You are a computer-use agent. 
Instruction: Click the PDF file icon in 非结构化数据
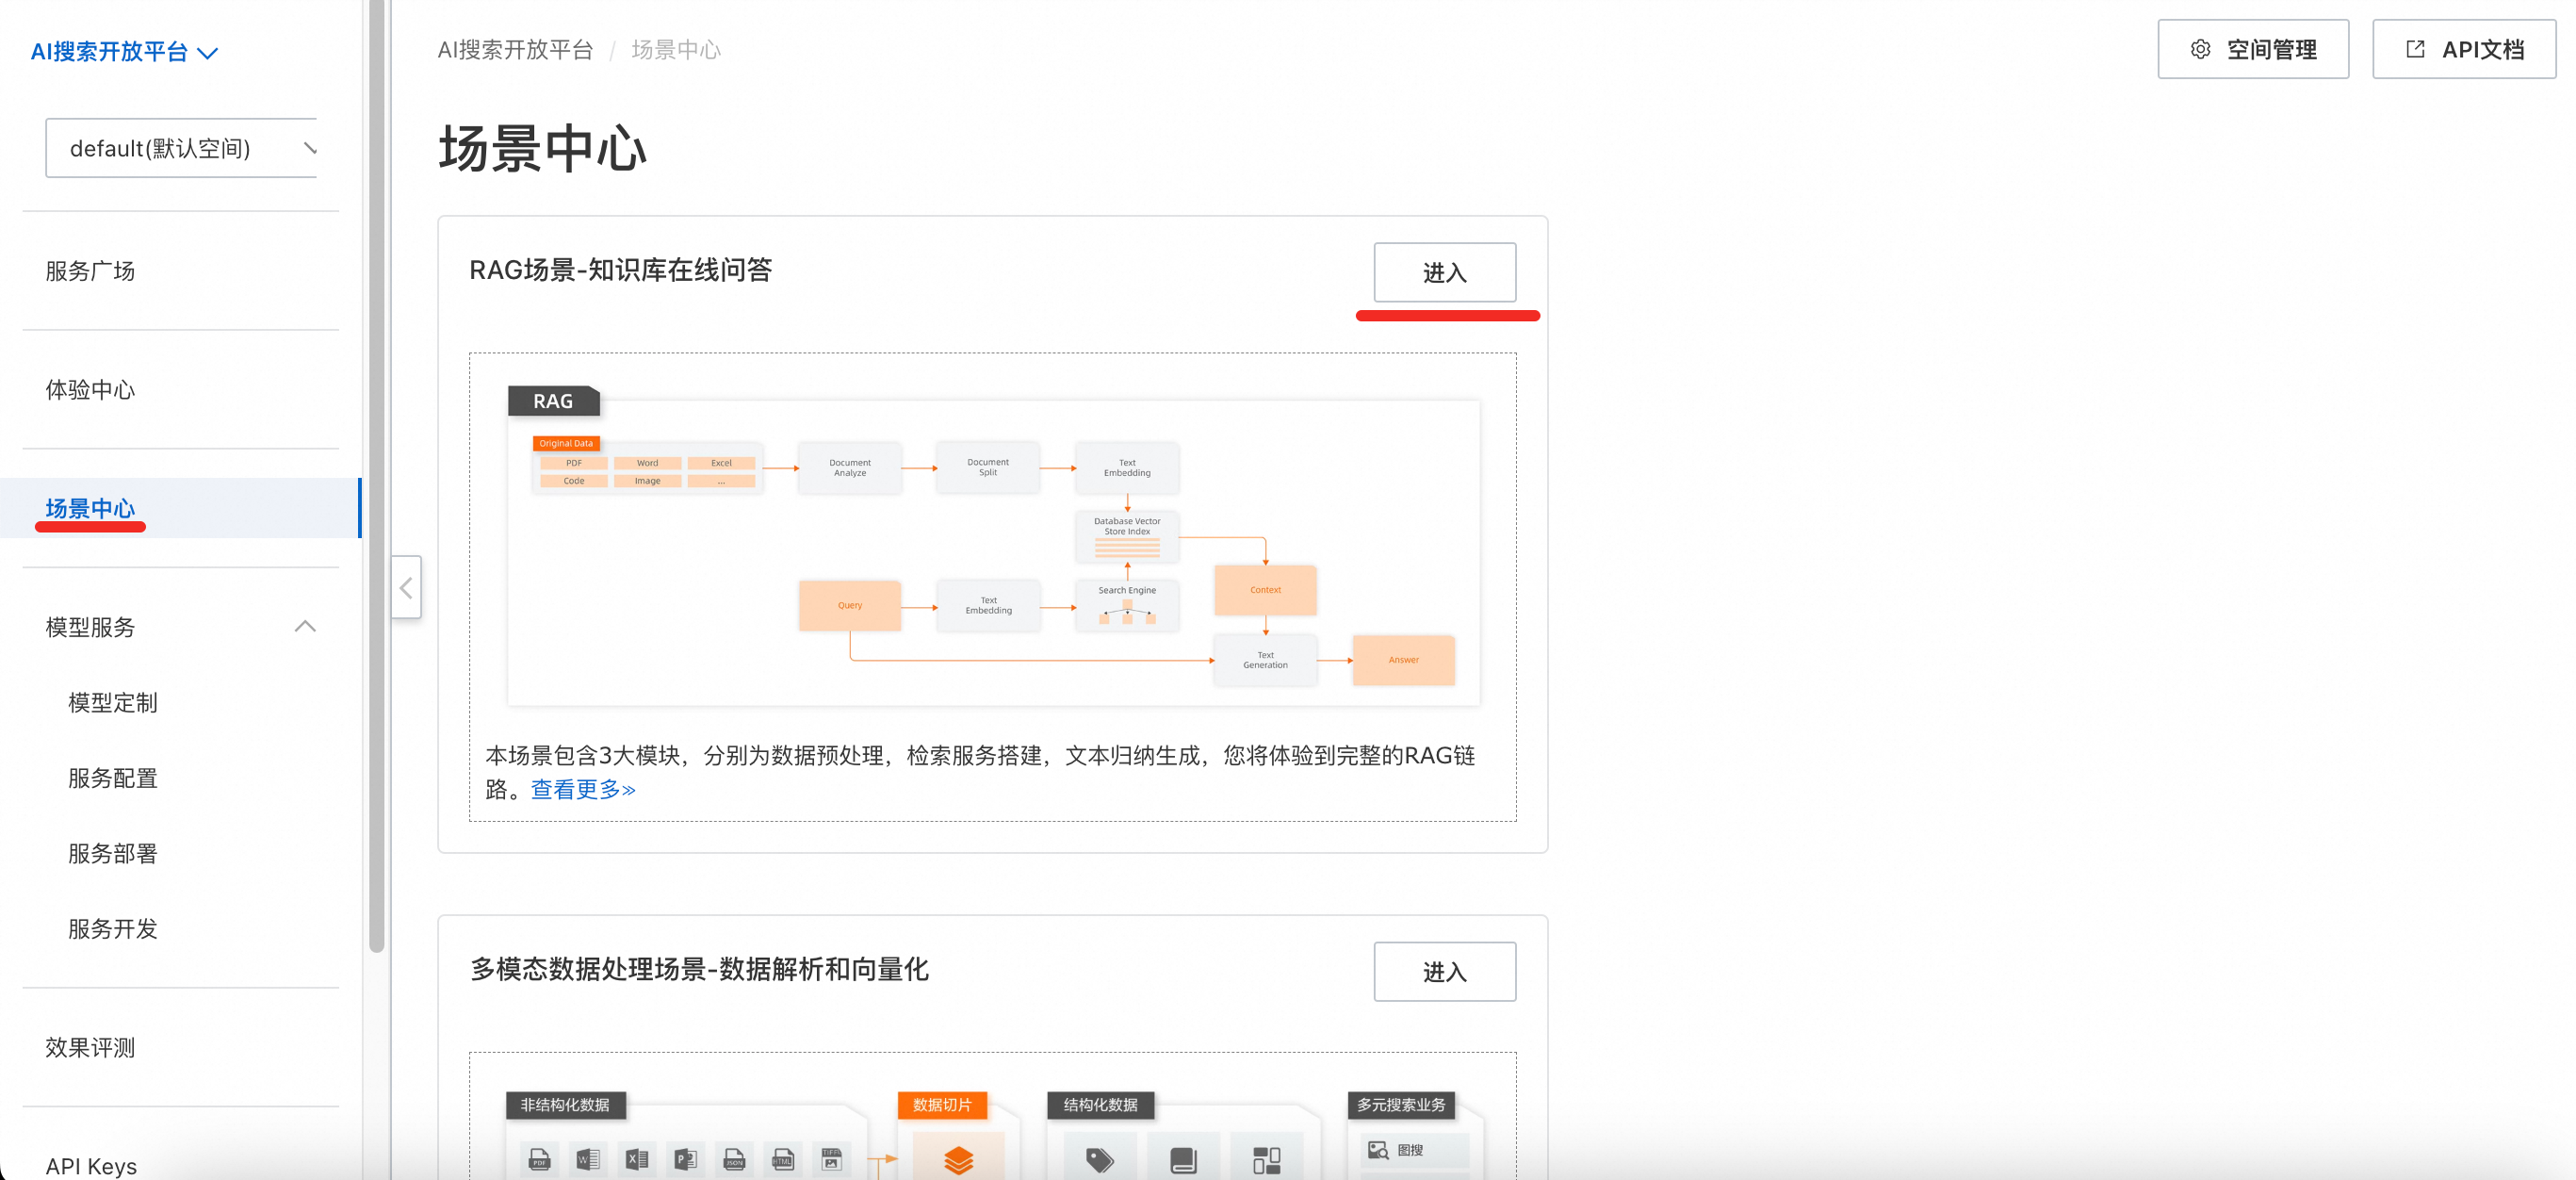point(539,1159)
